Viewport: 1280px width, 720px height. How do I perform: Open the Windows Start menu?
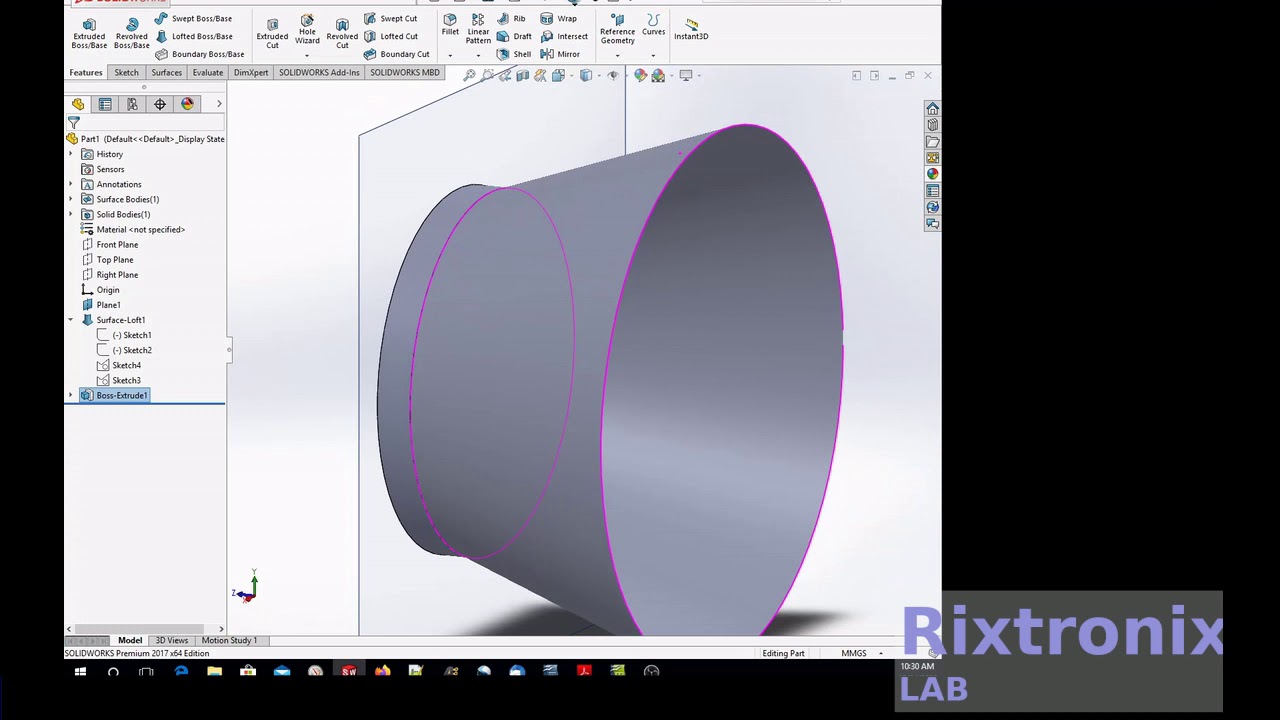point(80,671)
